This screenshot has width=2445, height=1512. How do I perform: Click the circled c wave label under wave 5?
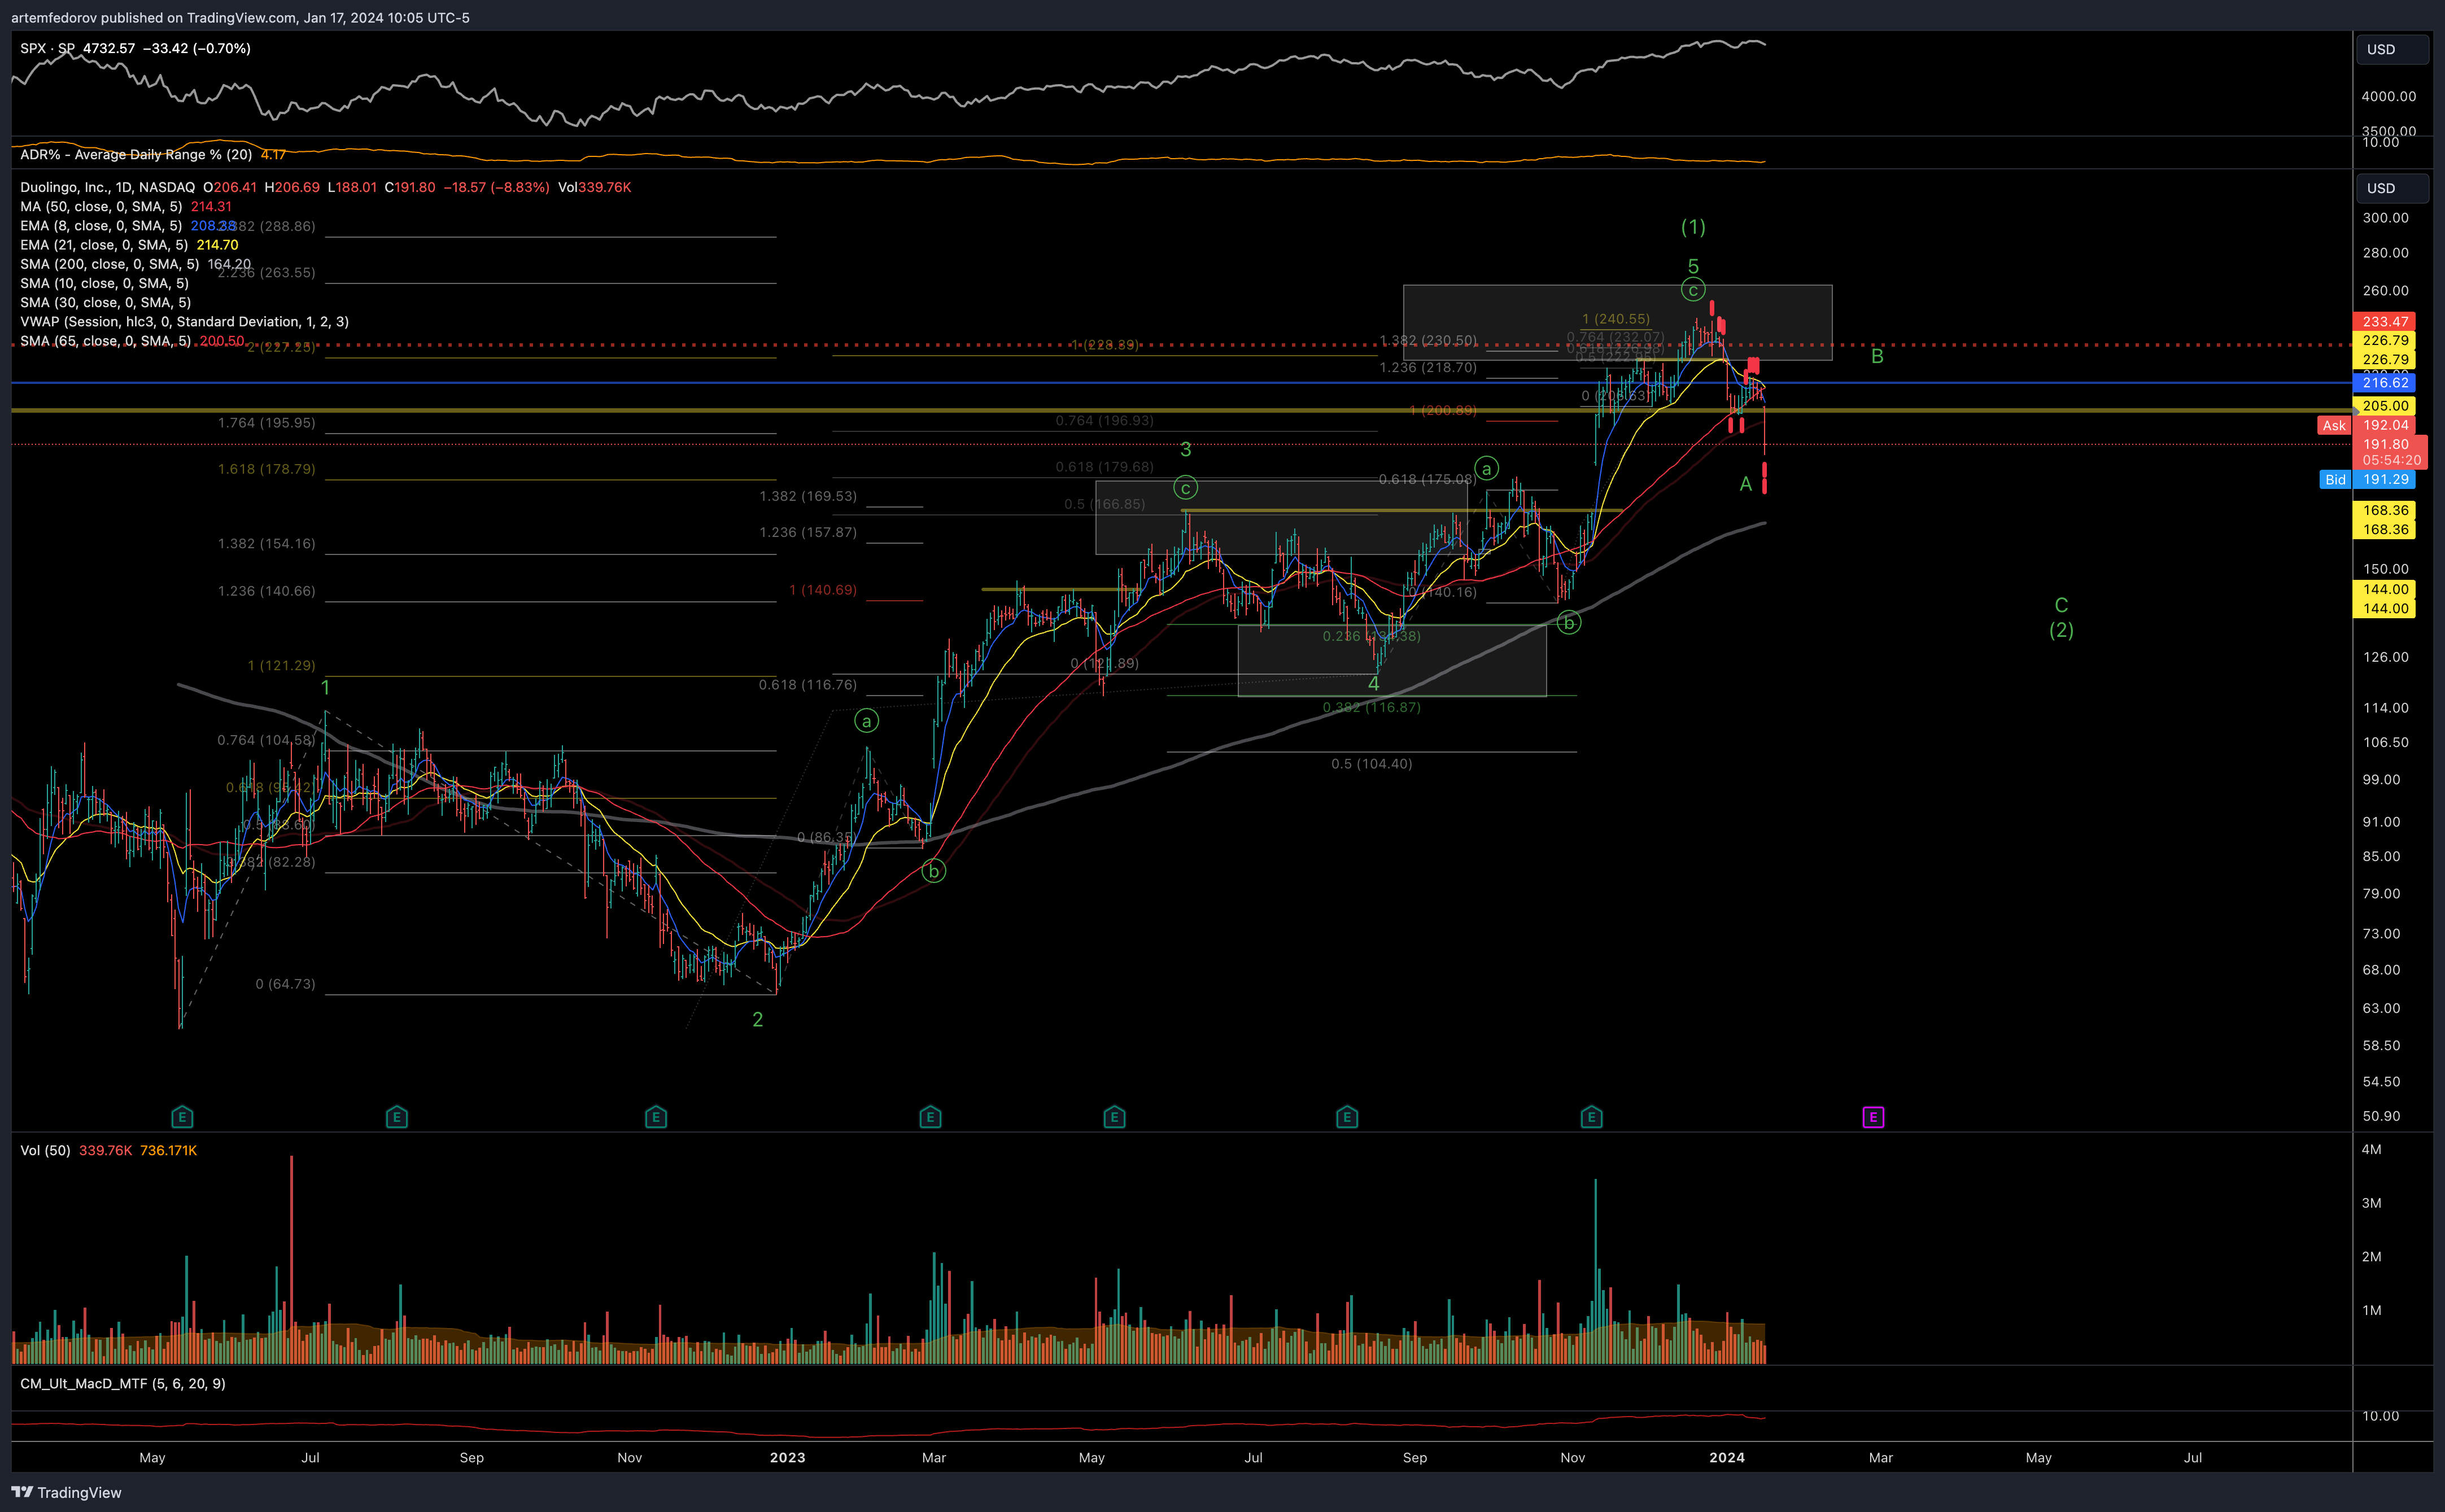click(x=1692, y=290)
